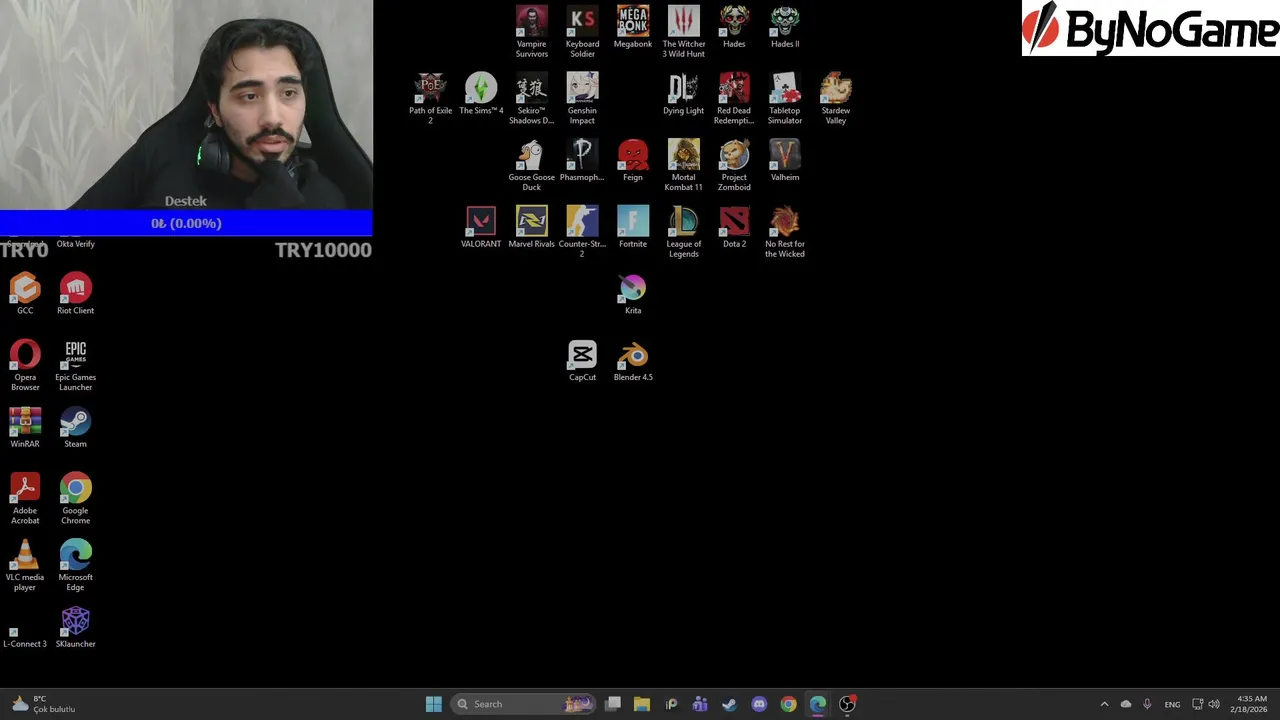The height and width of the screenshot is (720, 1280).
Task: Open the Riot Client shortcut
Action: 75,294
